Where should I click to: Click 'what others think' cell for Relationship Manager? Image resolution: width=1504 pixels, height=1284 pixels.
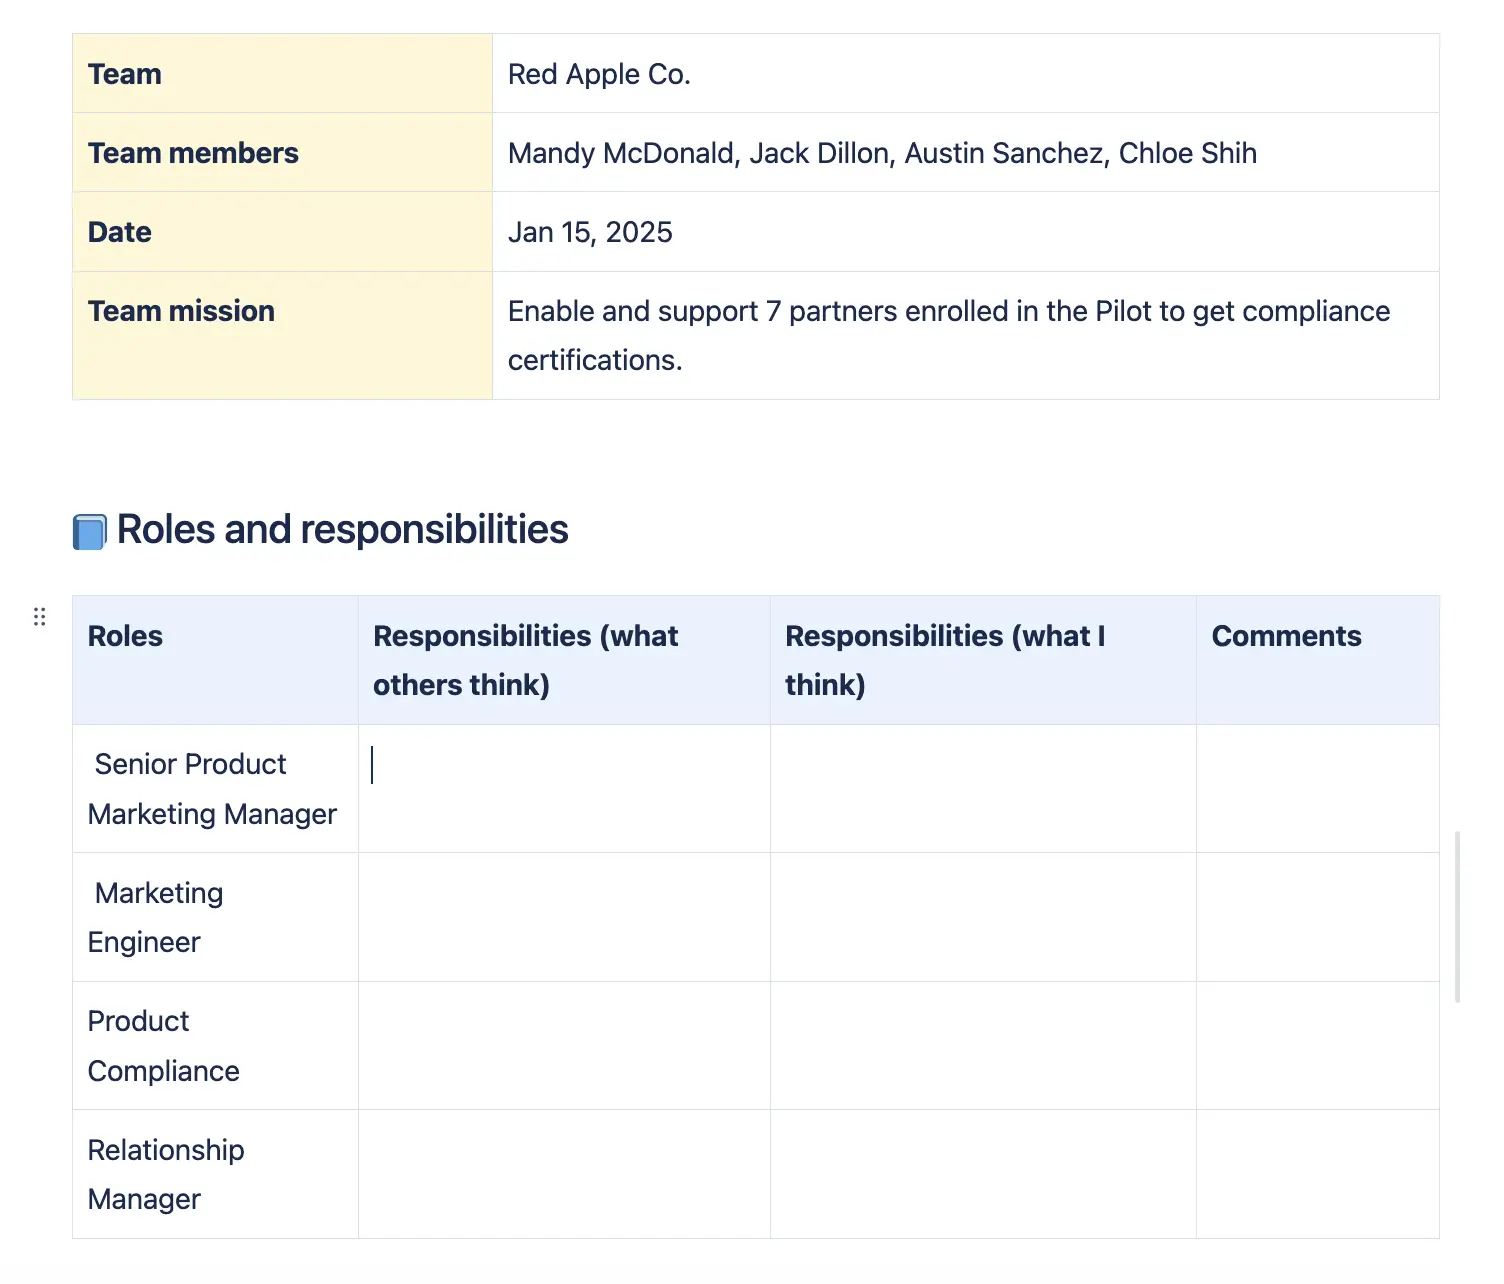[564, 1175]
